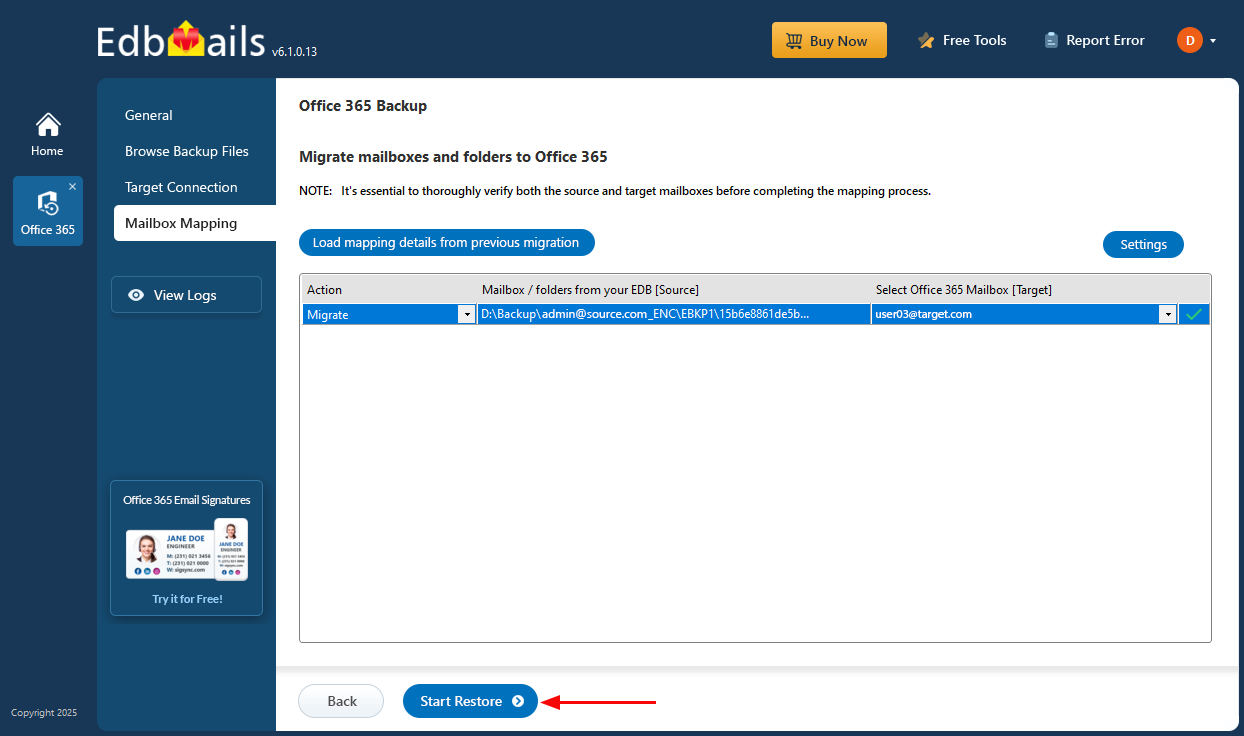
Task: Click the Migrate action cell text
Action: [x=328, y=314]
